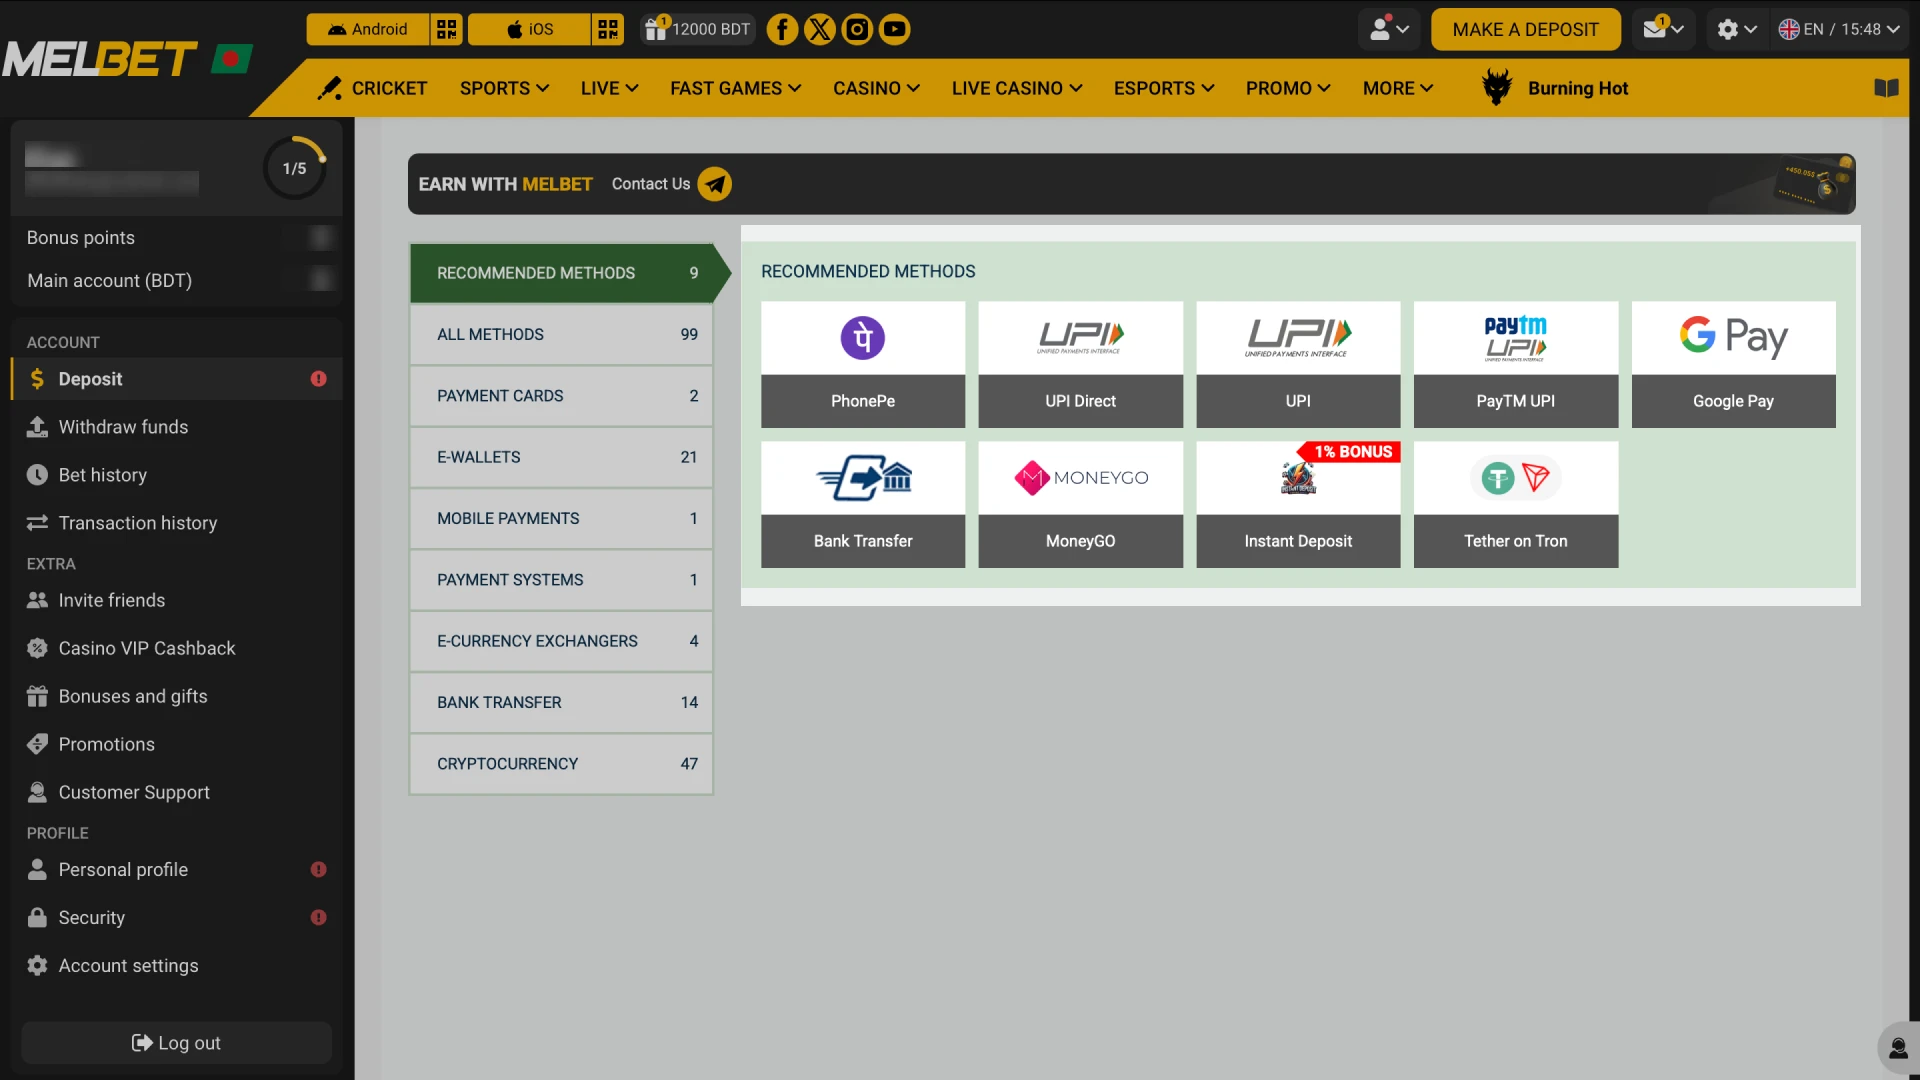Switch to the CRYPTOCURRENCY methods tab

point(560,763)
